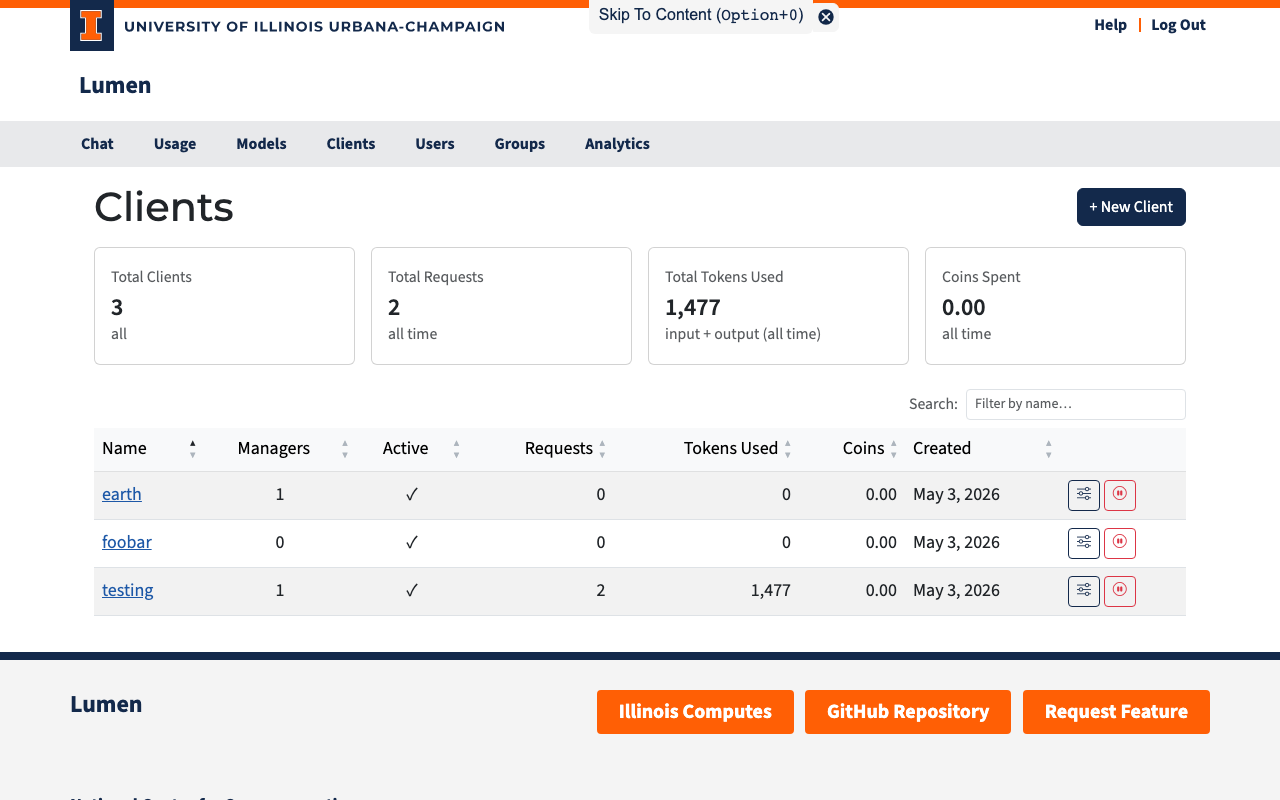Viewport: 1280px width, 800px height.
Task: Click the active checkmark in testing row
Action: [x=412, y=590]
